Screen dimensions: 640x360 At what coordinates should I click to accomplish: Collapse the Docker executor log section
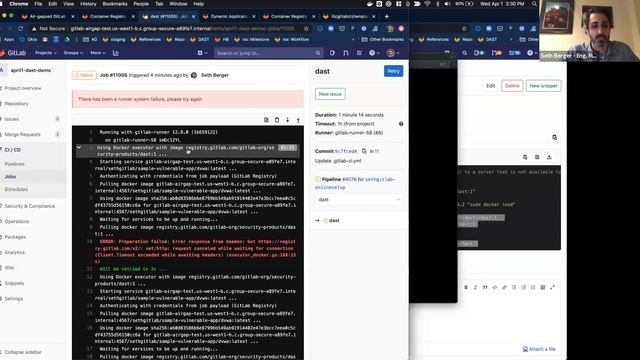[79, 147]
